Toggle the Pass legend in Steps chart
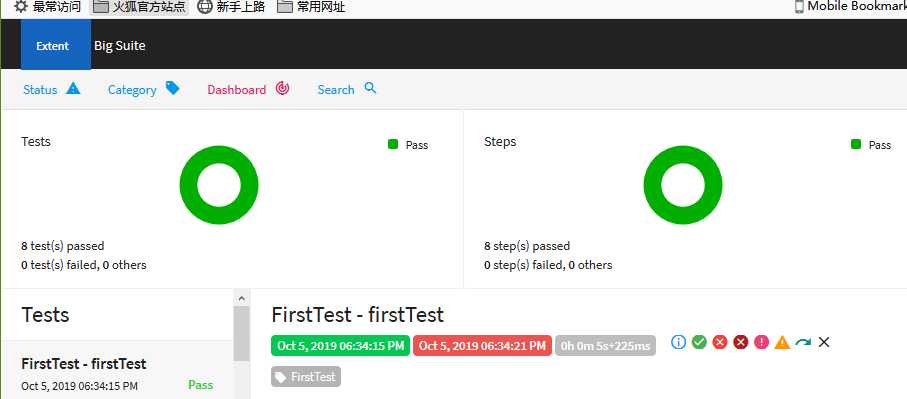Screen dimensions: 907x399 [x=871, y=145]
